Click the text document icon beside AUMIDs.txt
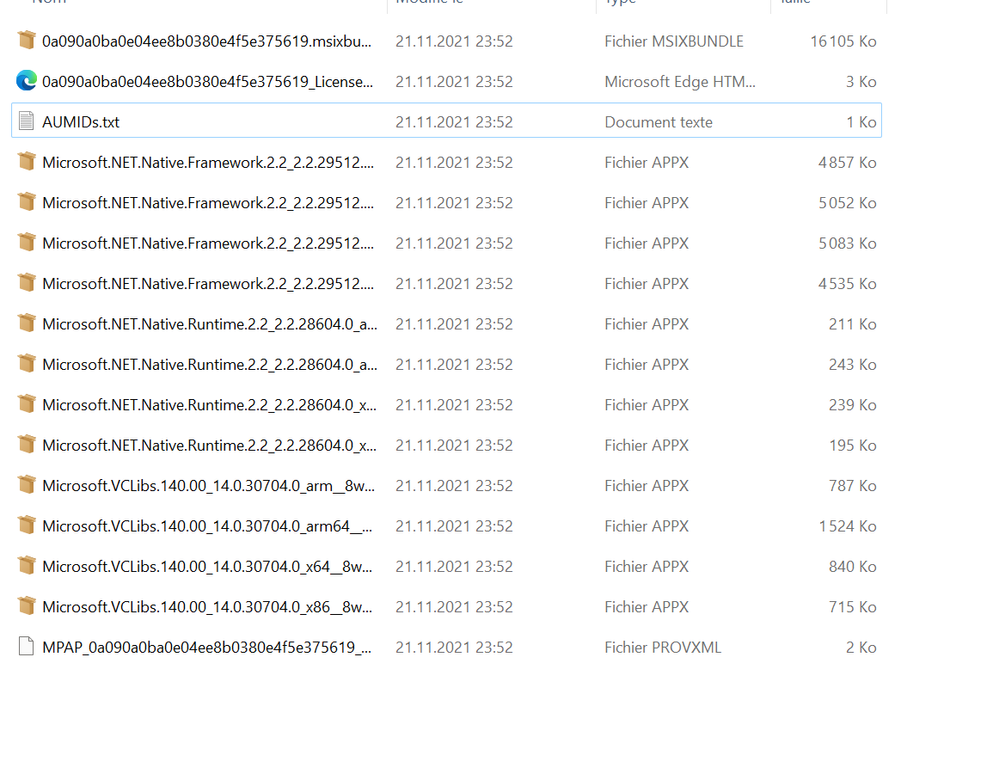 pyautogui.click(x=27, y=122)
